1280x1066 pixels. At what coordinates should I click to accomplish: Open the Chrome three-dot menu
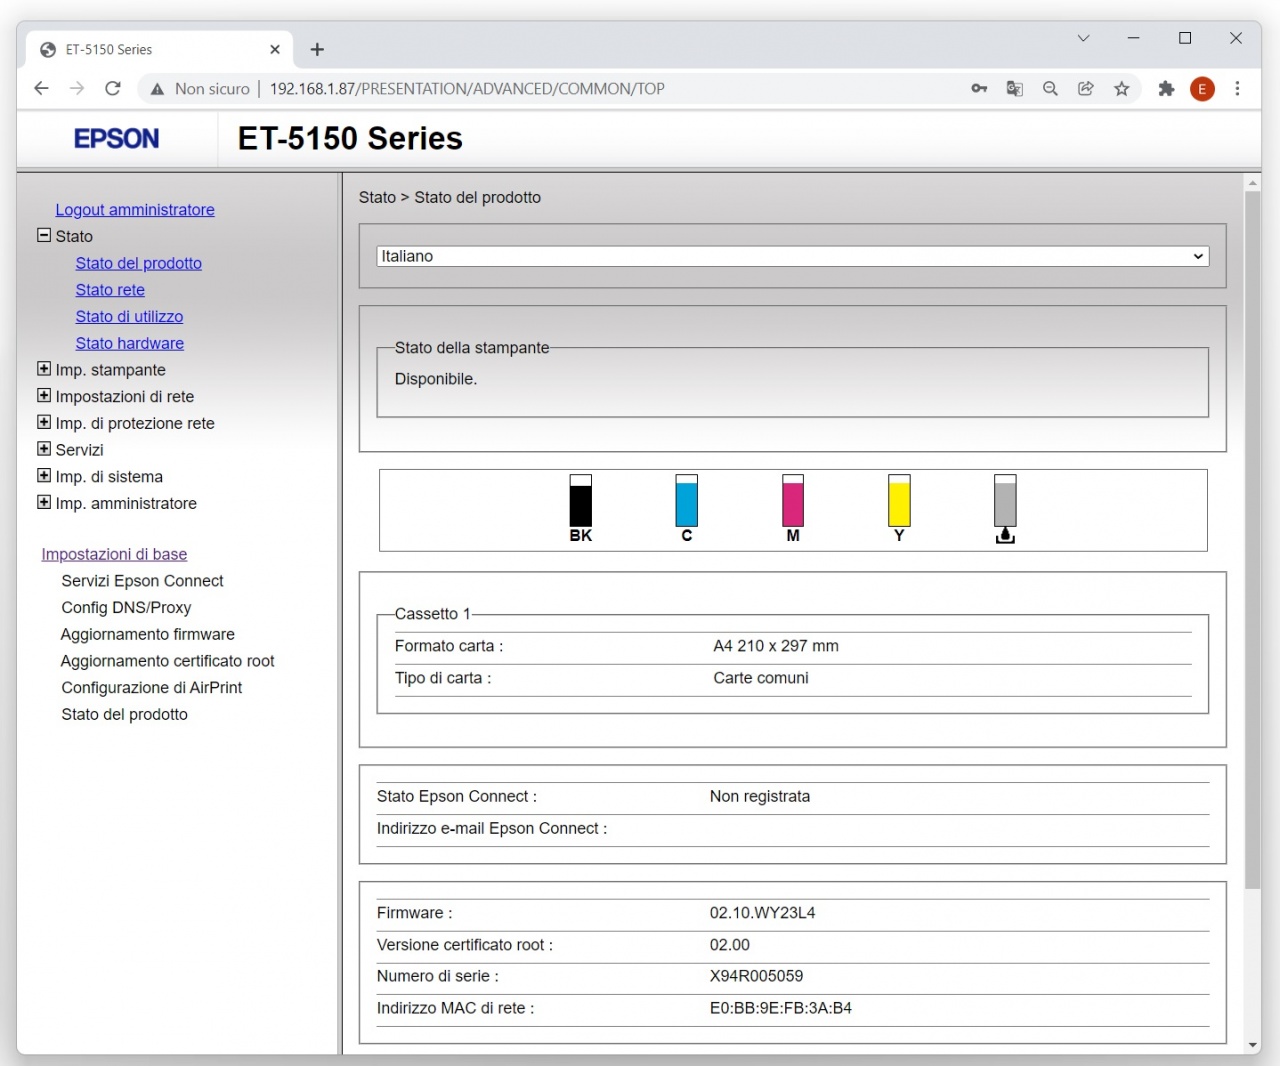(x=1238, y=88)
